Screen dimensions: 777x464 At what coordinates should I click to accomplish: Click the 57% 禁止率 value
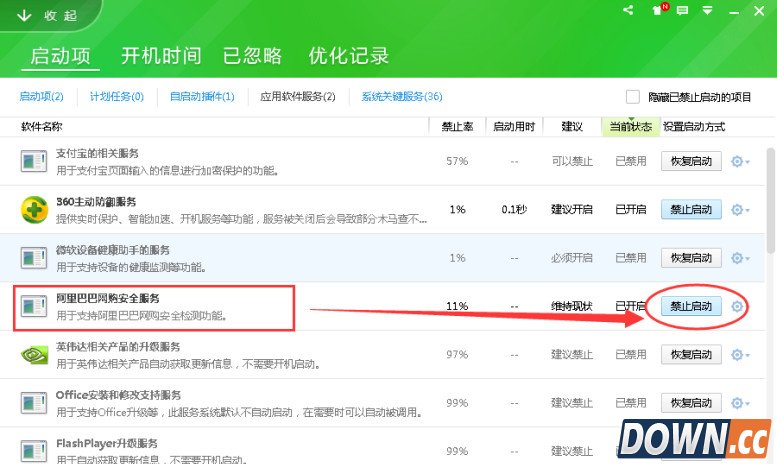457,161
